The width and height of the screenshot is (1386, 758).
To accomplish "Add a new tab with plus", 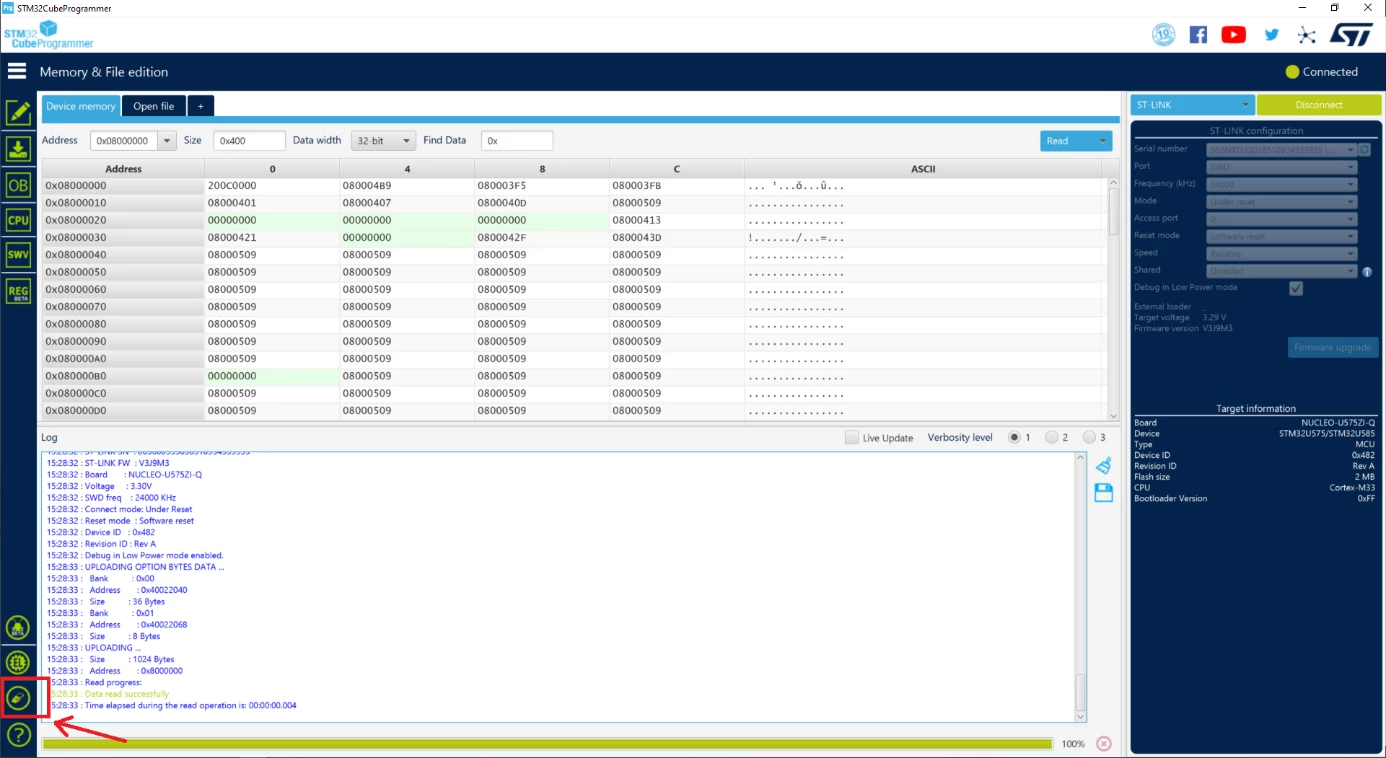I will [200, 106].
